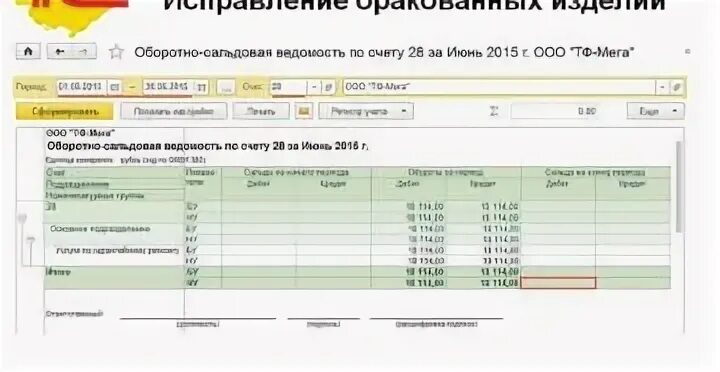Click the Ответственный label below the table
The image size is (720, 372).
pos(74,314)
